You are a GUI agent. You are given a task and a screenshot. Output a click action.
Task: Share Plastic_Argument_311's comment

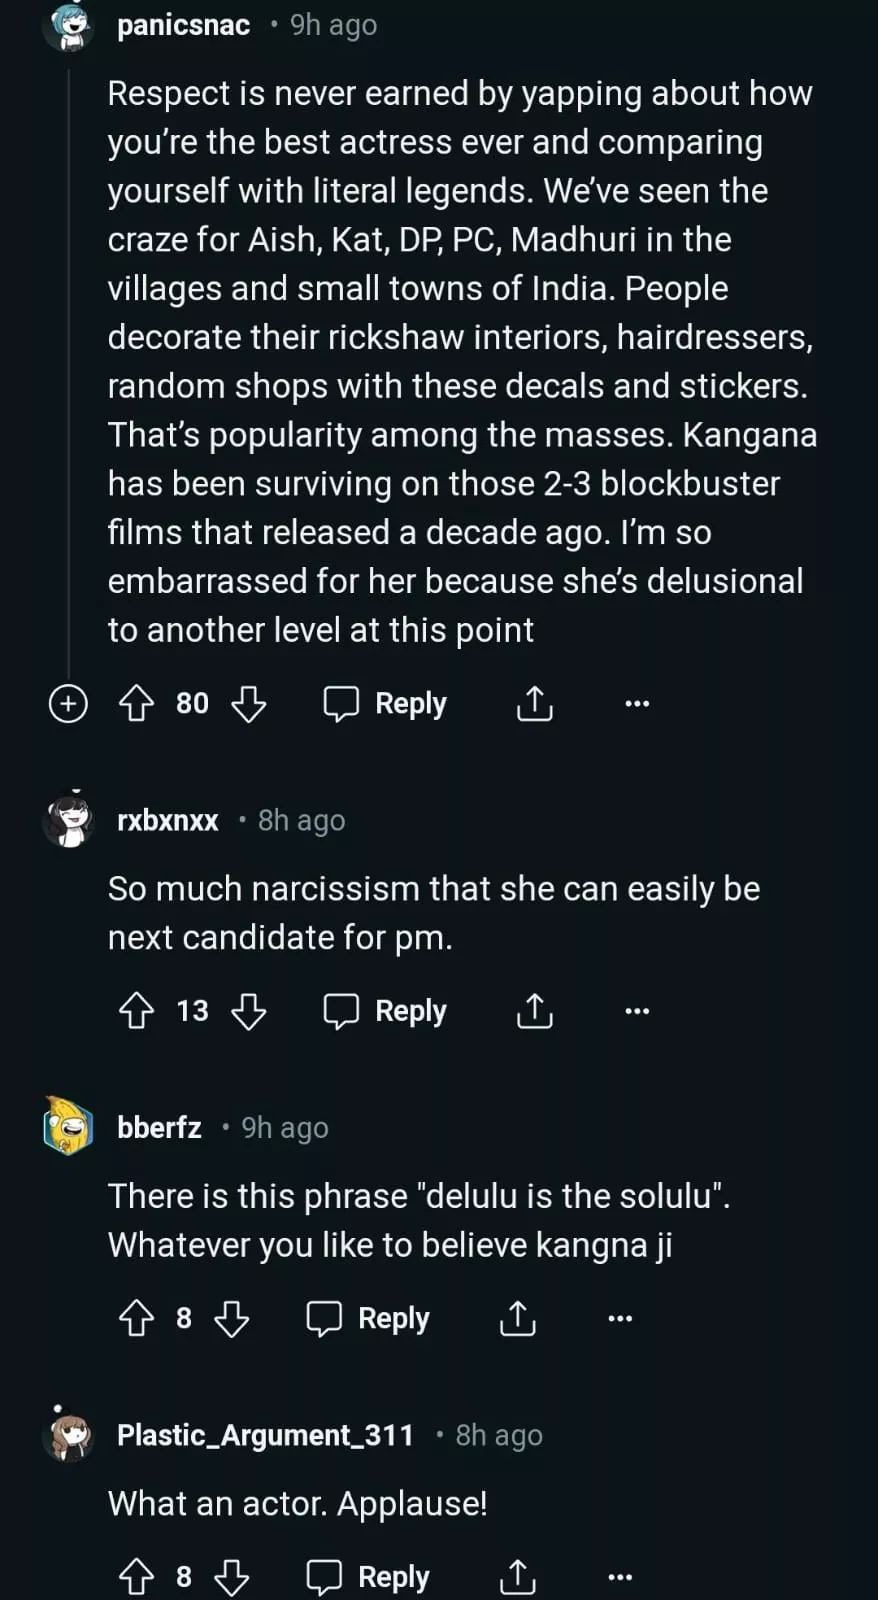517,1577
